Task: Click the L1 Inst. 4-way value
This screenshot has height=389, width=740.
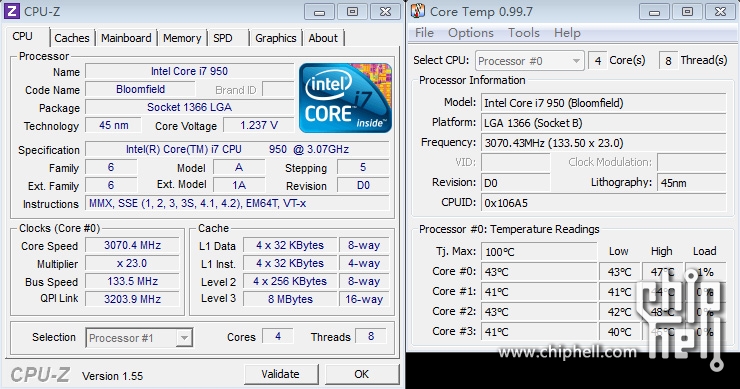Action: [x=364, y=263]
